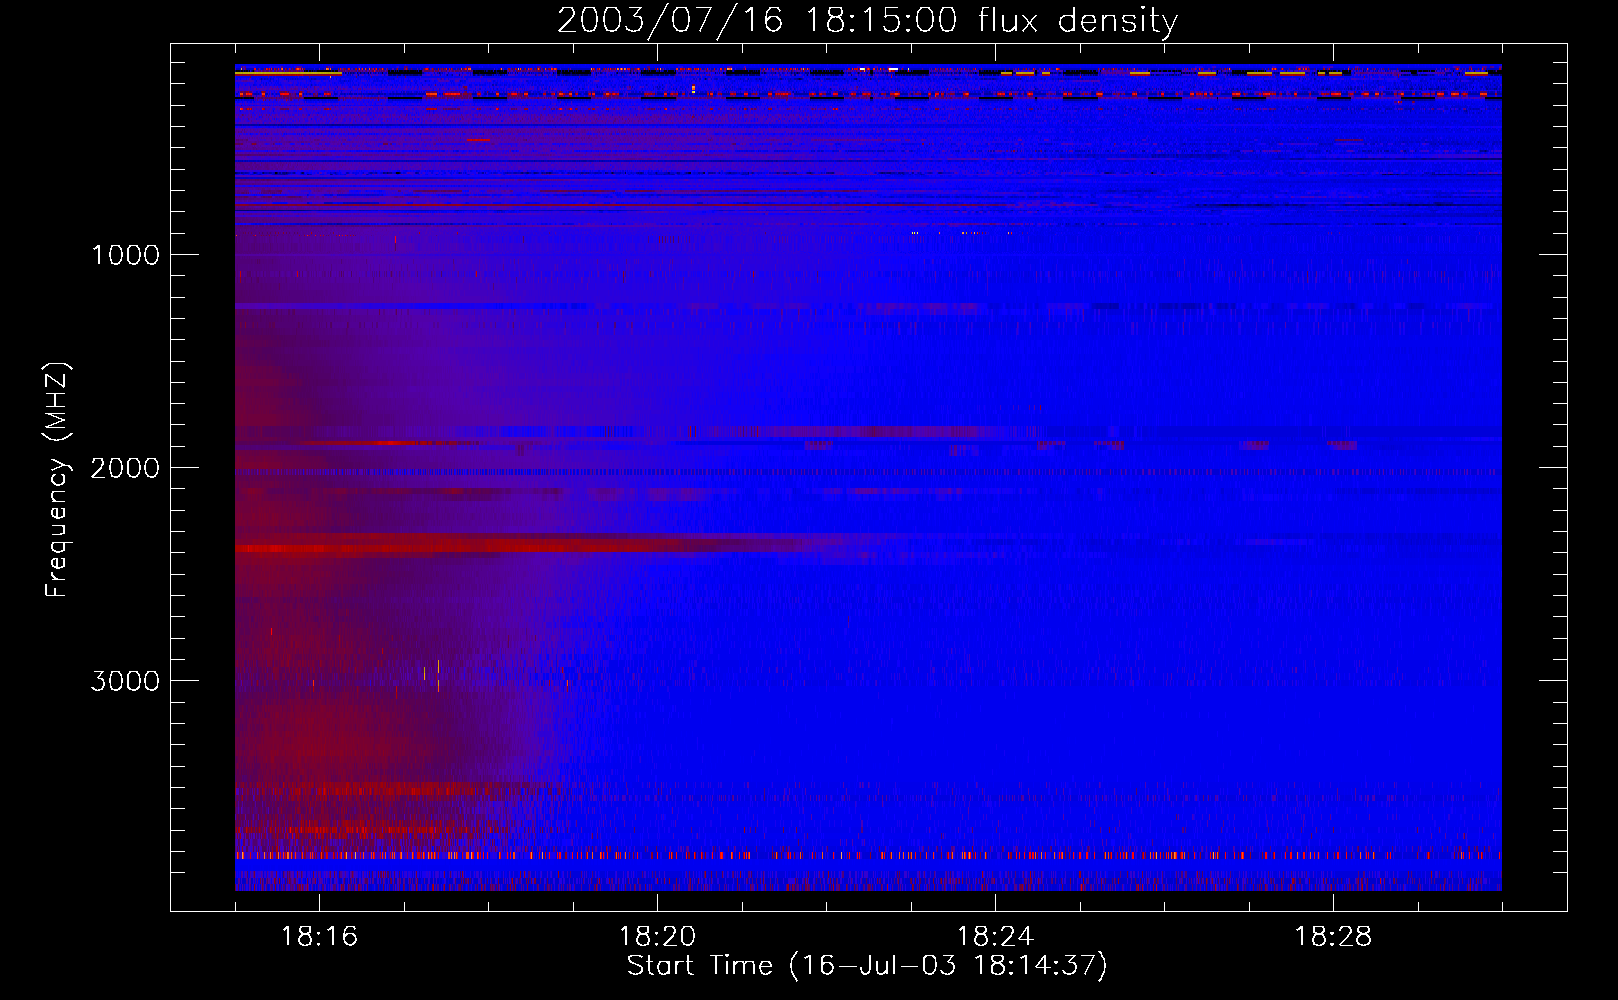1618x1000 pixels.
Task: Click the 2000 frequency tick label
Action: (x=125, y=468)
